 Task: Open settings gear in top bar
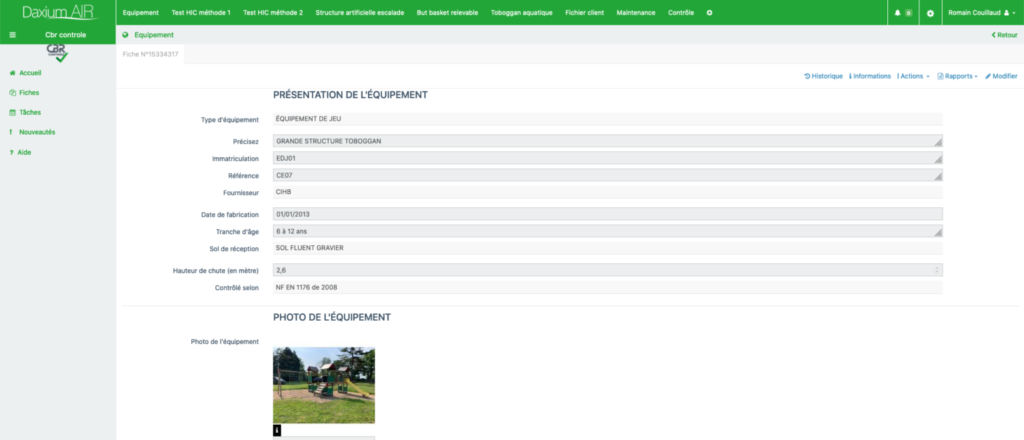pyautogui.click(x=931, y=13)
